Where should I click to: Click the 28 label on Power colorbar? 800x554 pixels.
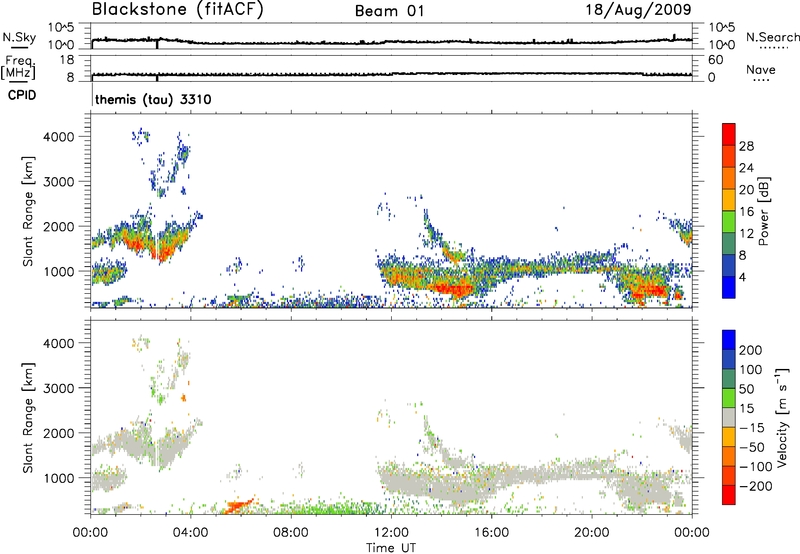pos(746,146)
